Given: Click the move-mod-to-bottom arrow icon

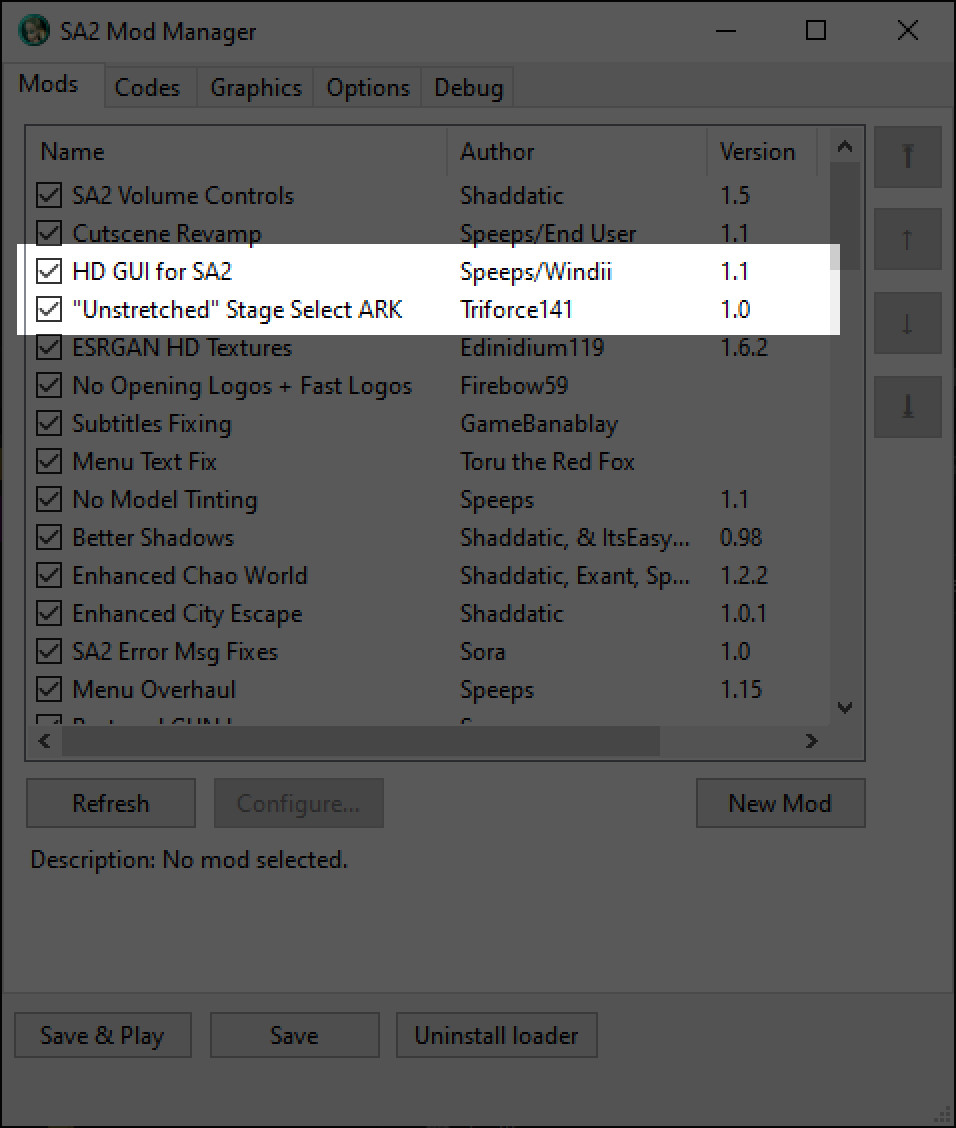Looking at the screenshot, I should pos(907,406).
